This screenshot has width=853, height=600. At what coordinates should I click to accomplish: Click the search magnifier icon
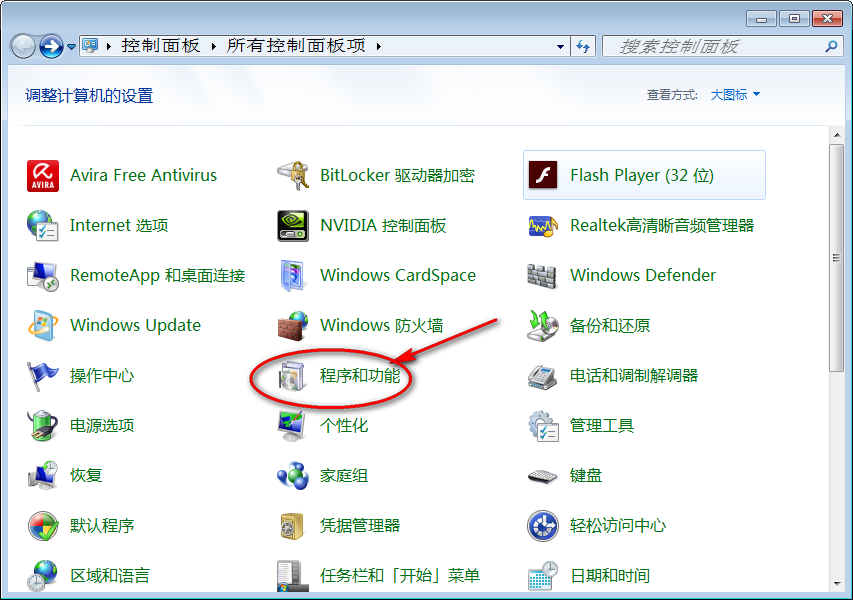[x=831, y=47]
